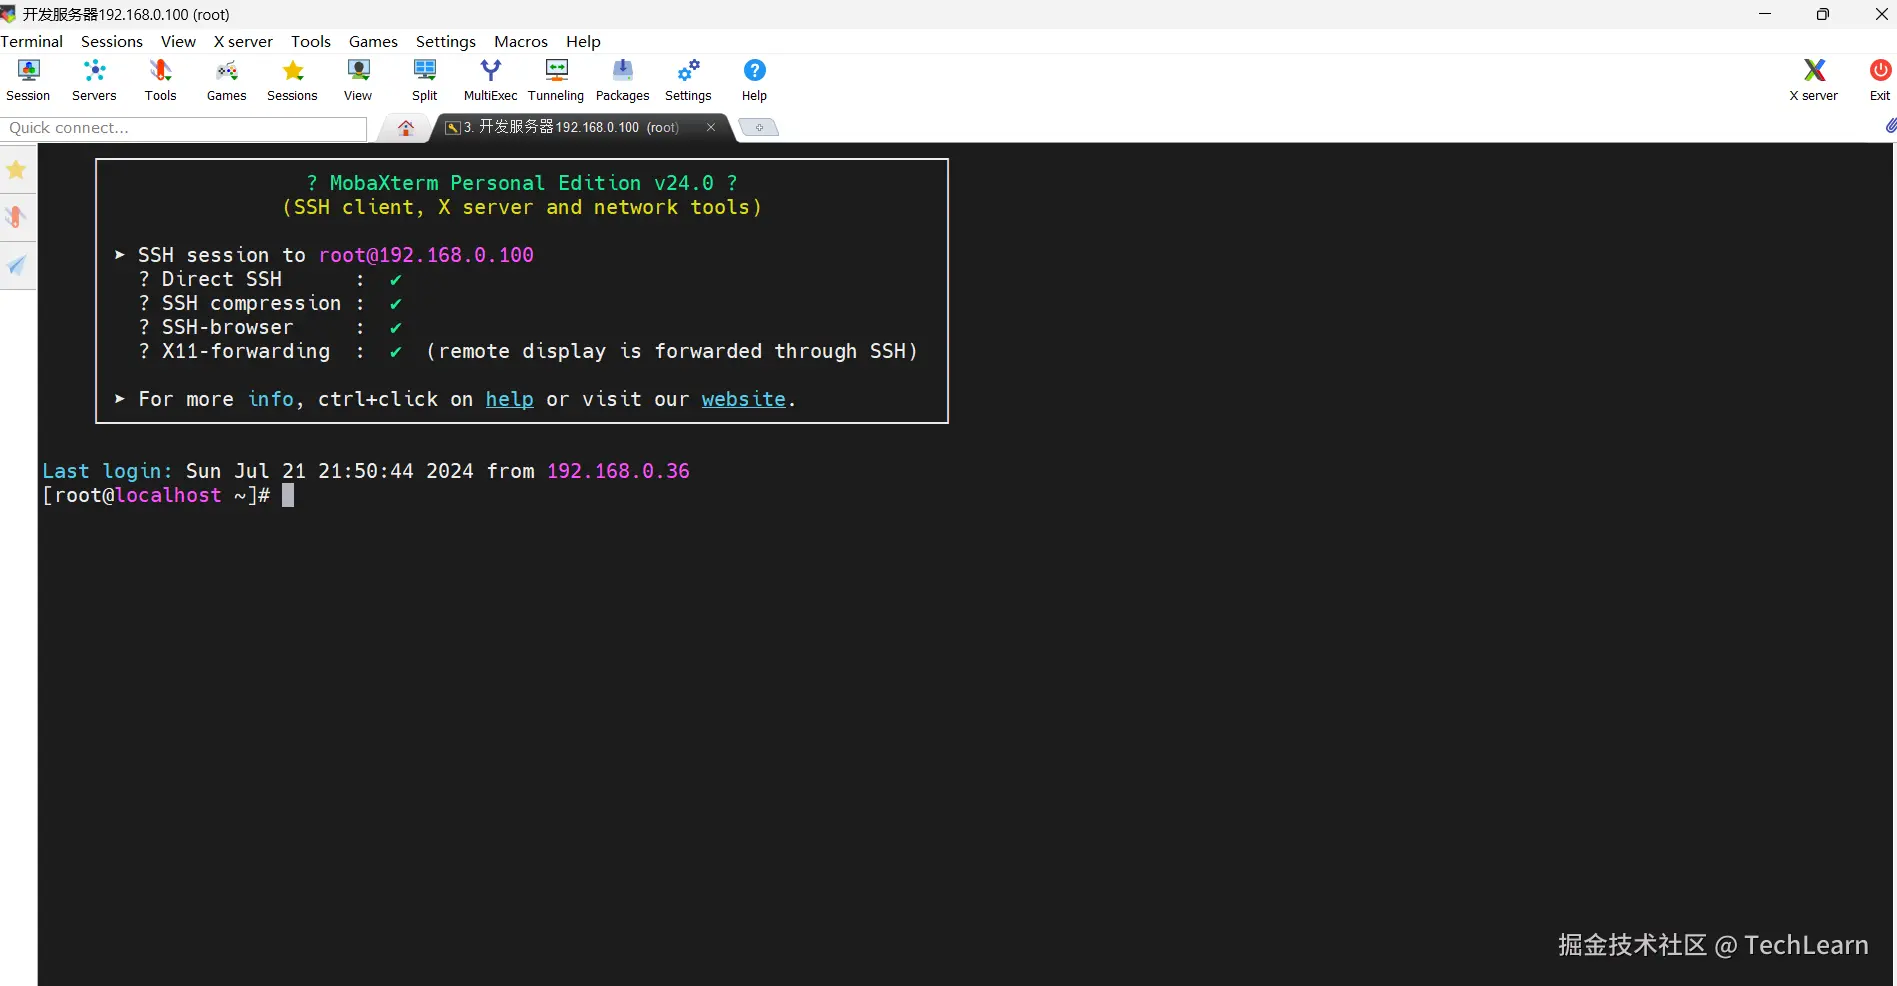Add a new tab with plus button
This screenshot has height=986, width=1897.
click(x=759, y=127)
